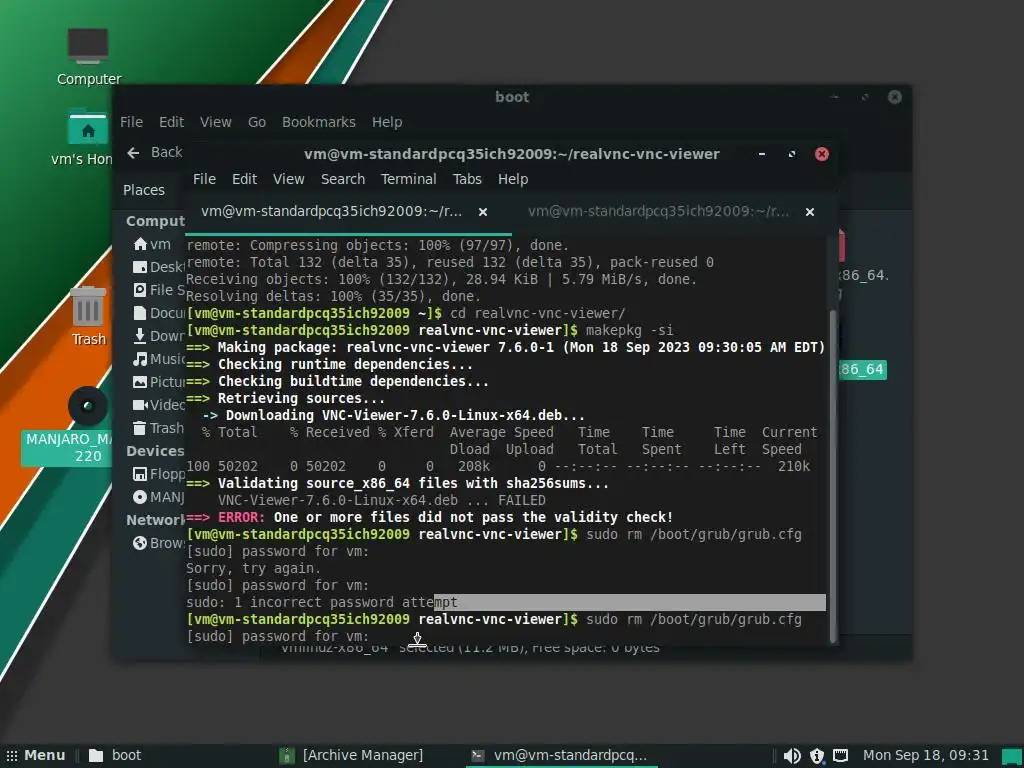Click Places selector in boot sidebar
This screenshot has width=1024, height=768.
(x=144, y=190)
